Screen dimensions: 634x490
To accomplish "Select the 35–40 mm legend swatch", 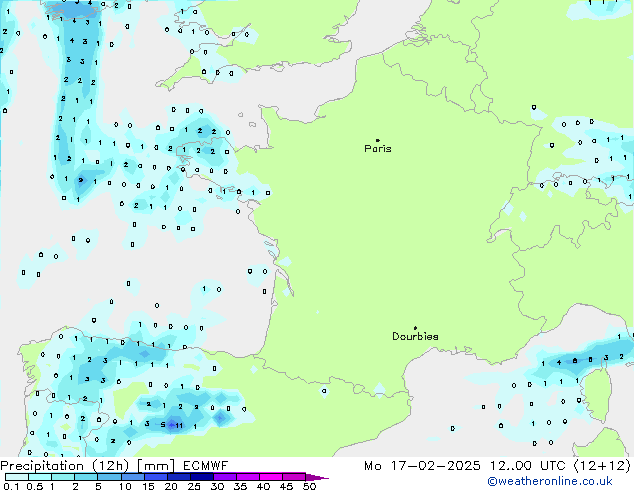I will tap(248, 477).
